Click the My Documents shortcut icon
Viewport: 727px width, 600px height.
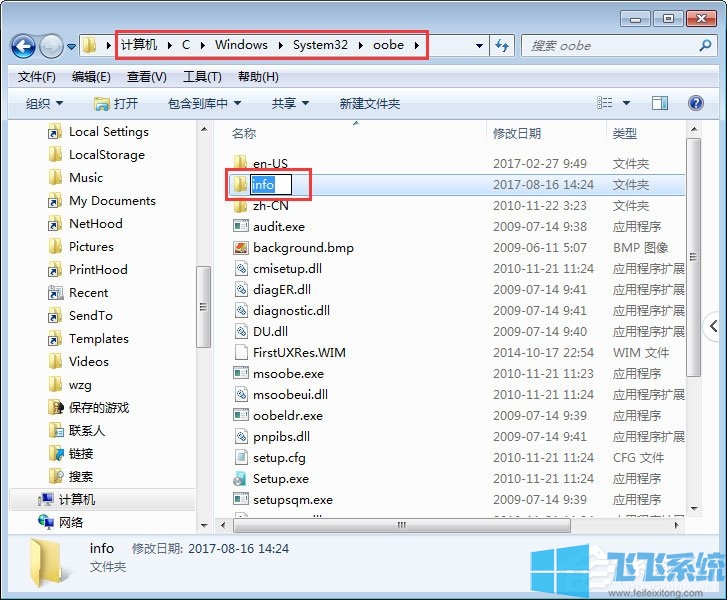tap(55, 201)
